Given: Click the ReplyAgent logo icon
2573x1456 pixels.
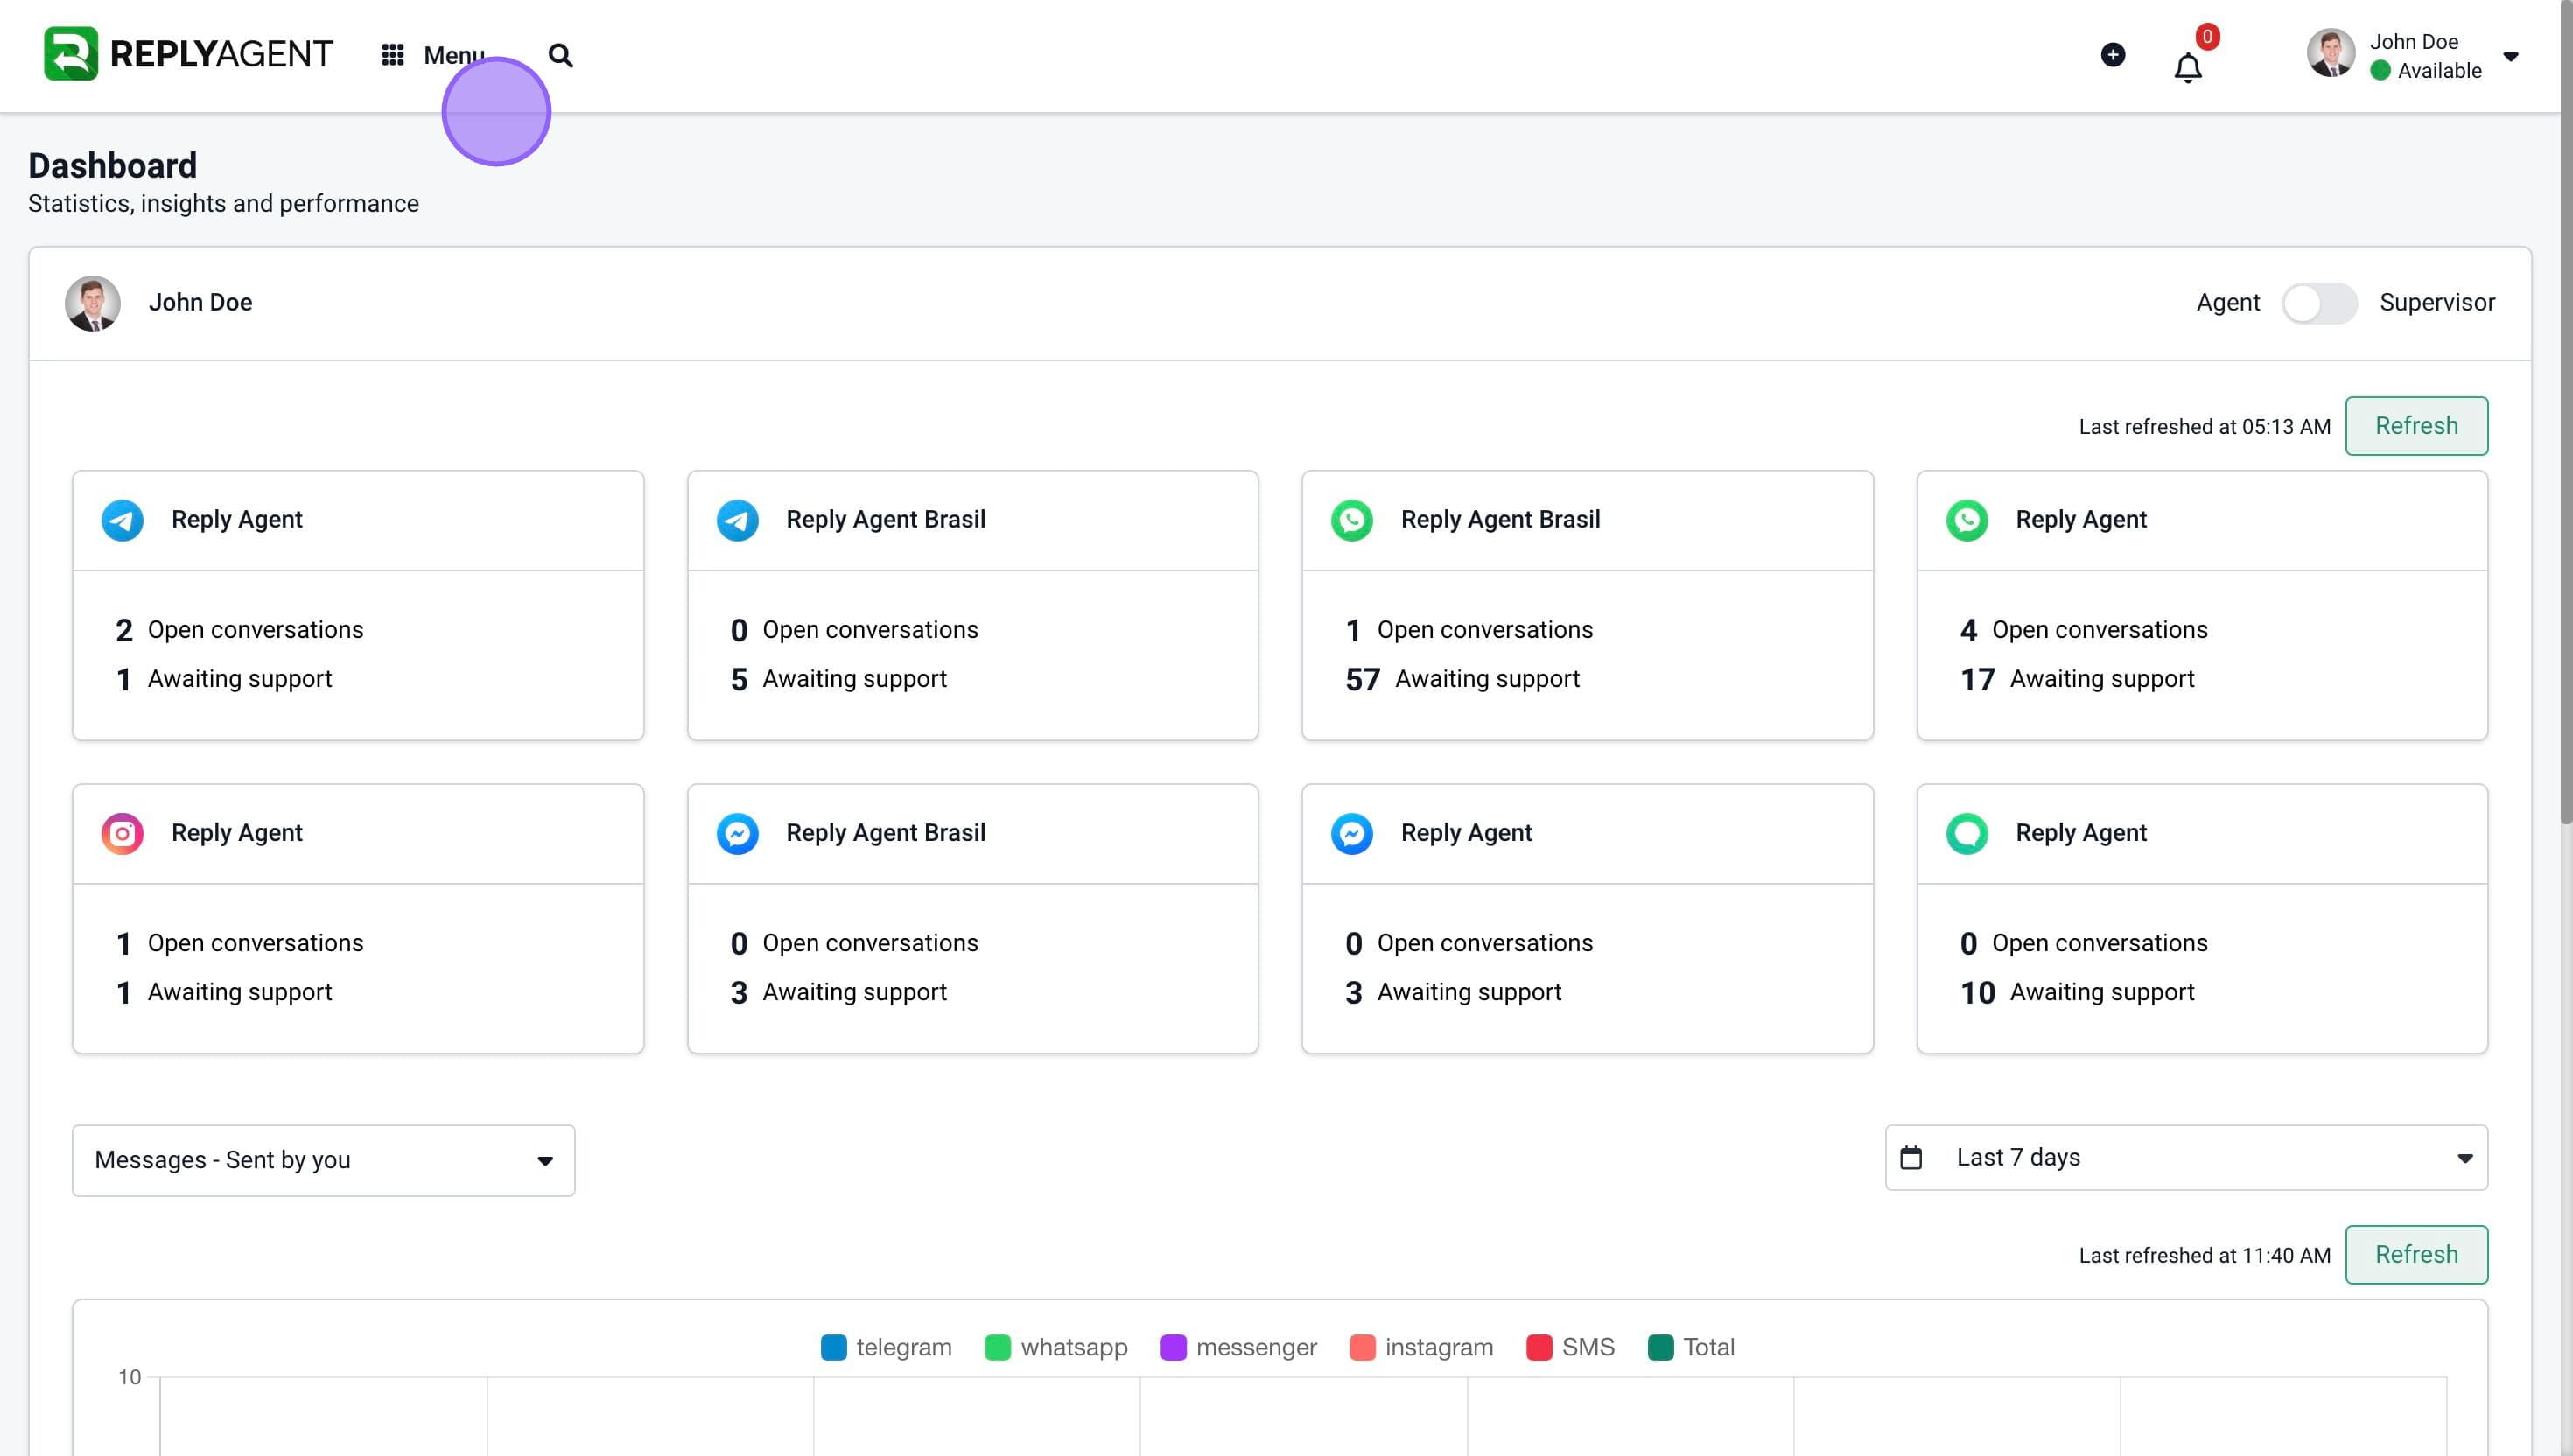Looking at the screenshot, I should [71, 53].
